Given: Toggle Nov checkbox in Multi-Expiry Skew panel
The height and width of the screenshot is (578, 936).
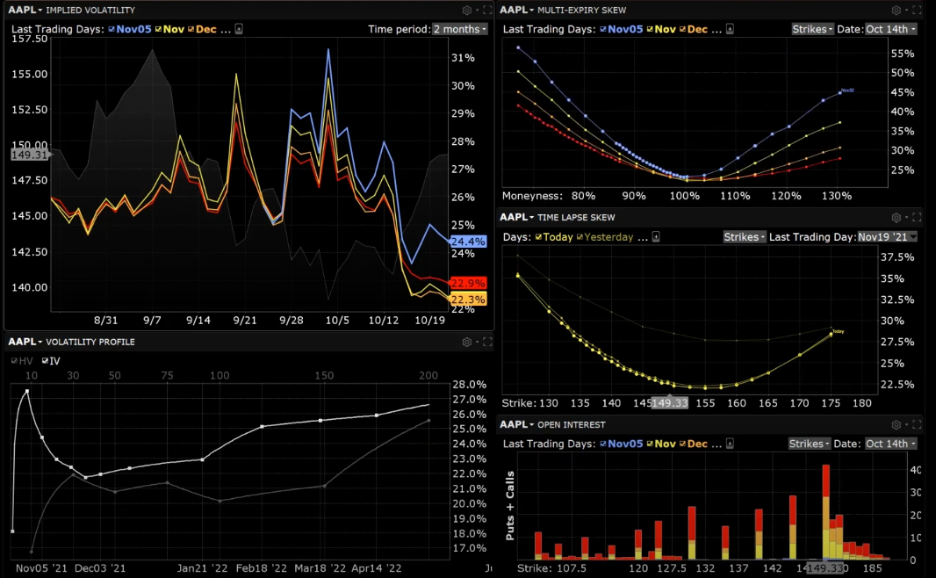Looking at the screenshot, I should click(x=649, y=29).
